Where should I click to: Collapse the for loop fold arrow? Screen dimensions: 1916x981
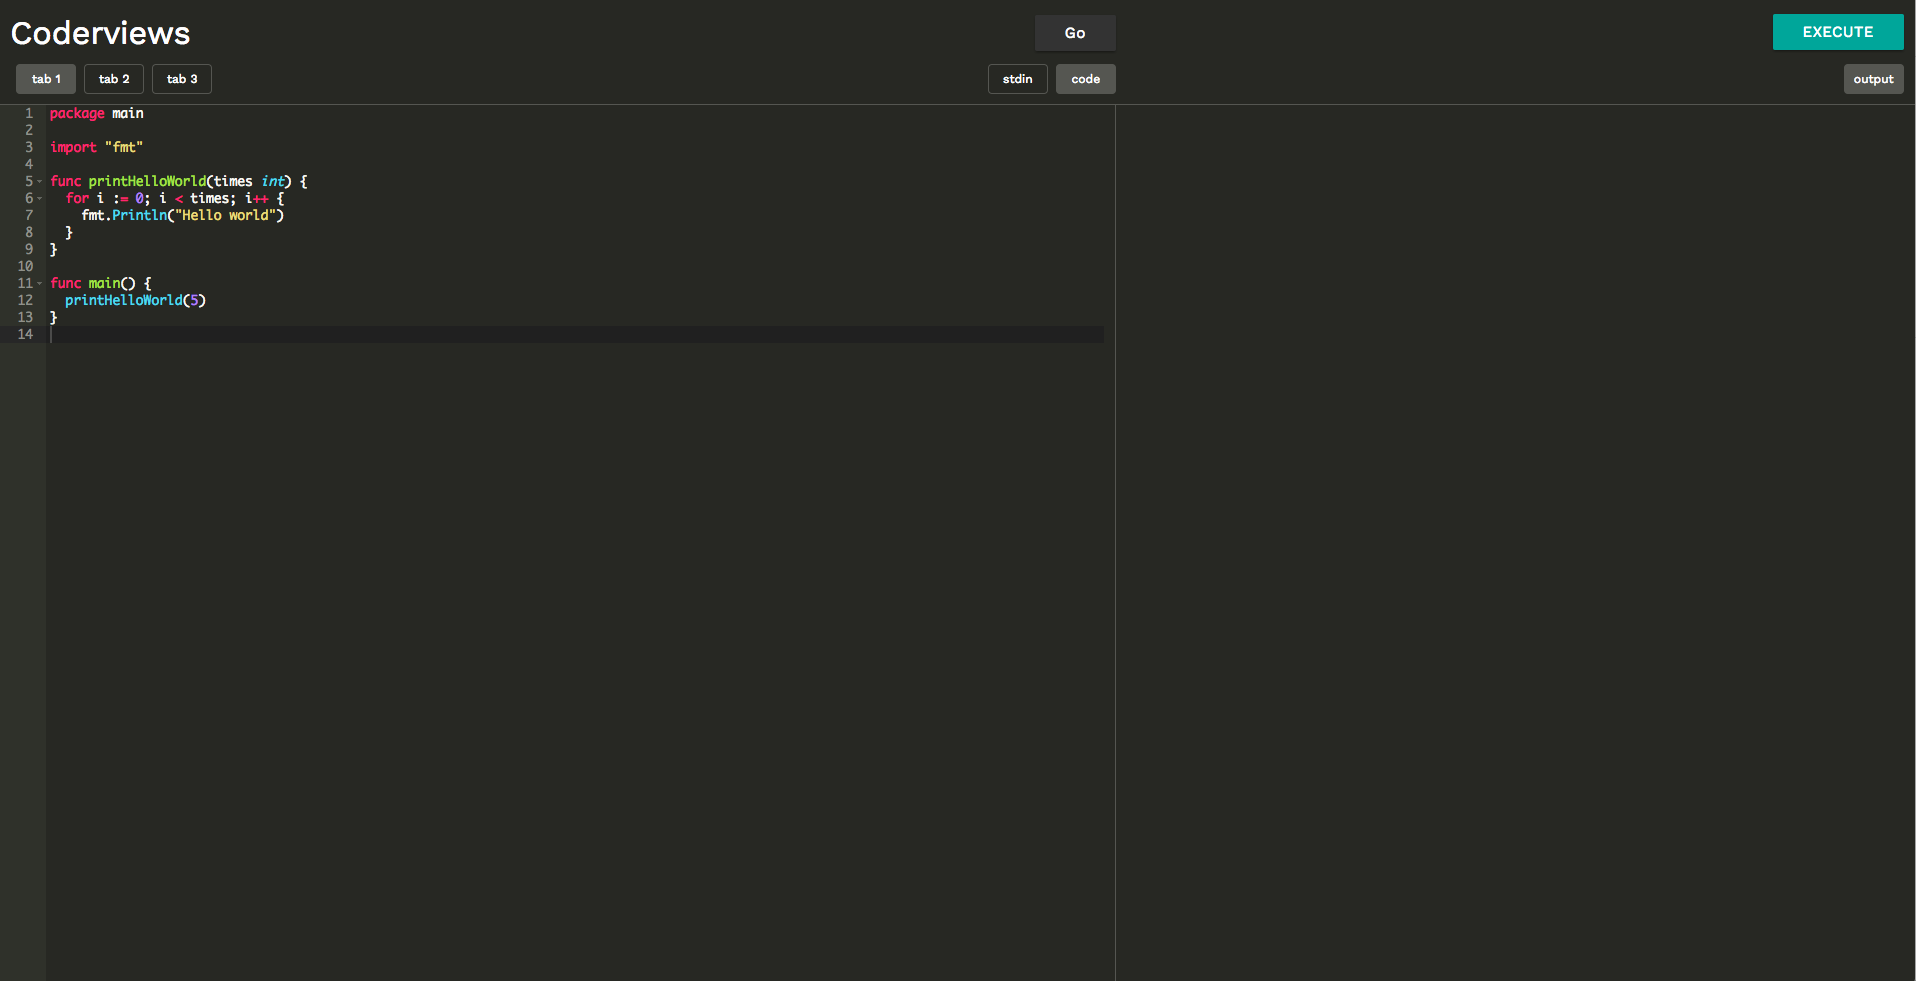tap(37, 199)
